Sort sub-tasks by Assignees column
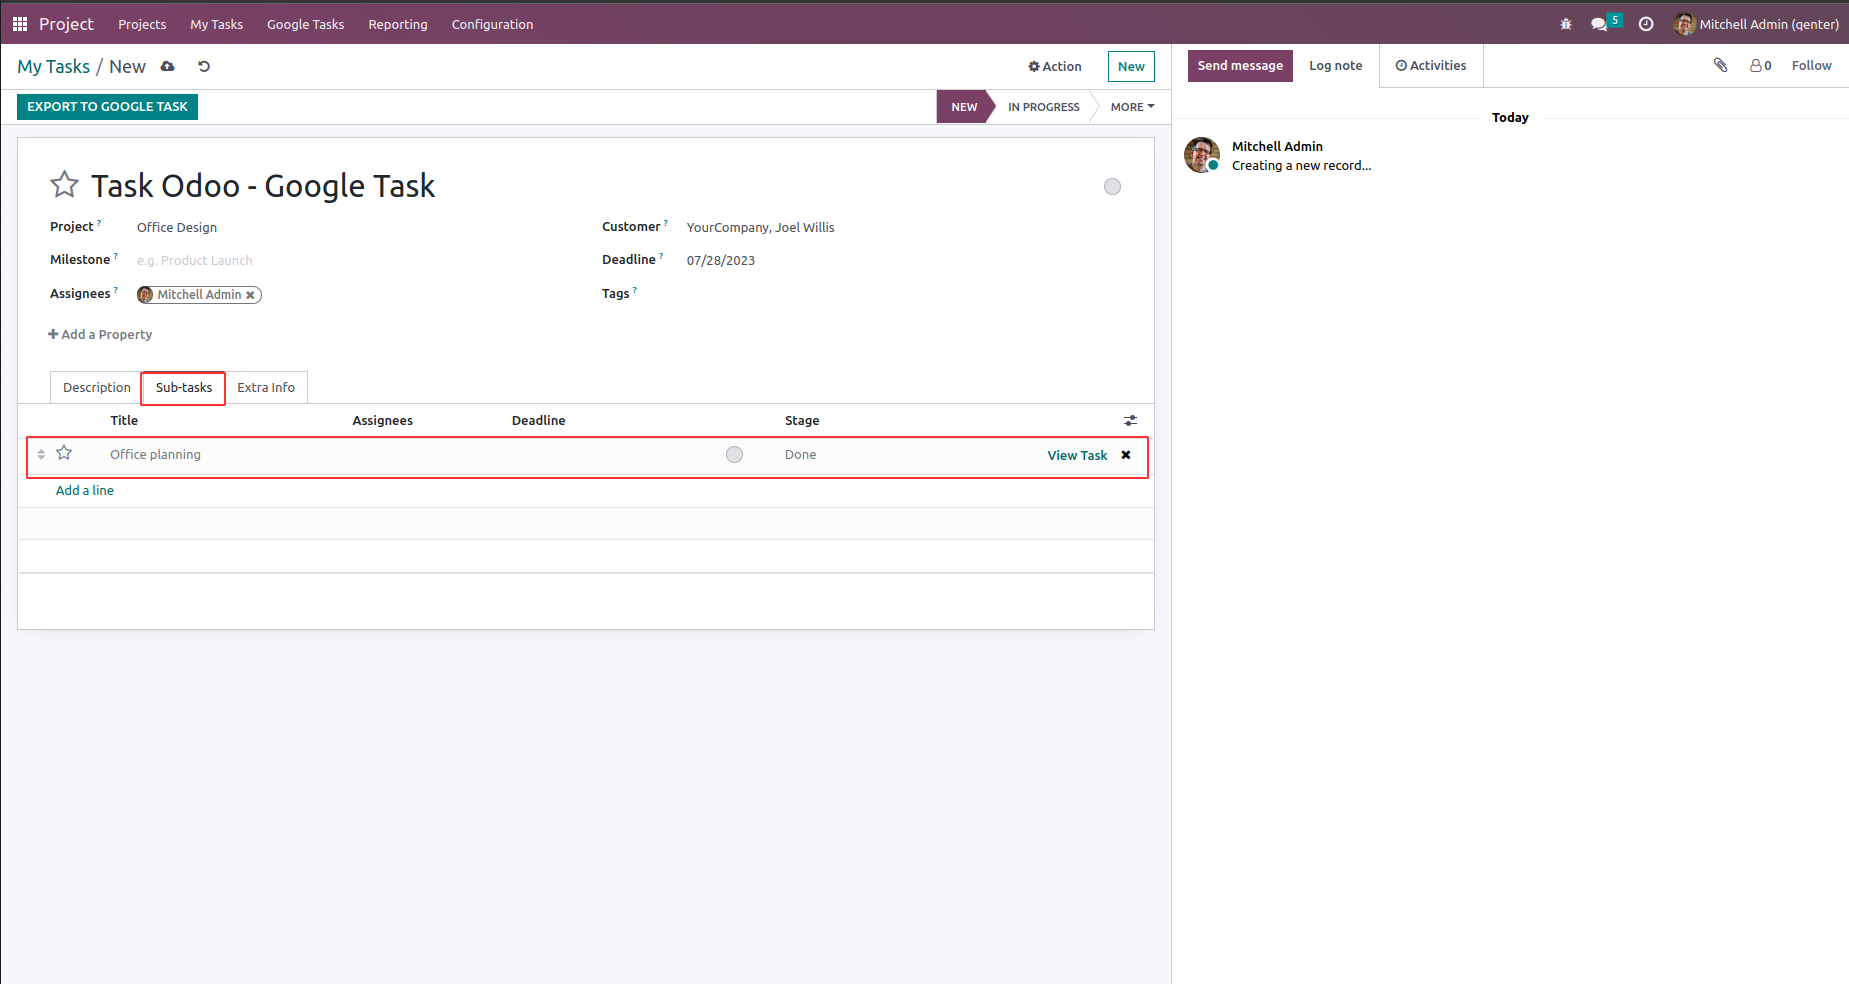Screen dimensions: 1849x984 [x=382, y=421]
